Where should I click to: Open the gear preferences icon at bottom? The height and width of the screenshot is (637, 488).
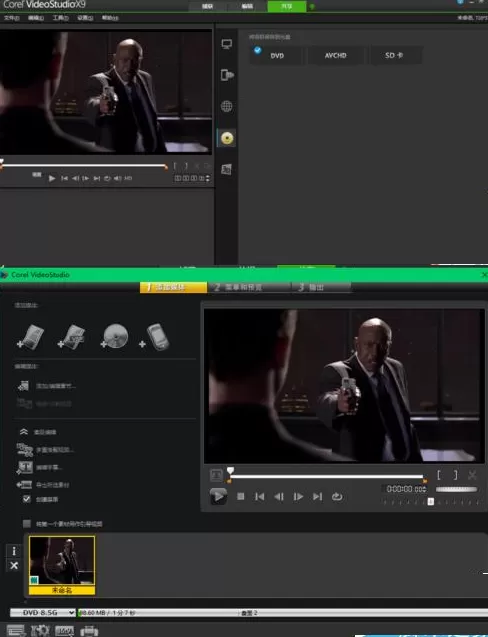coord(40,630)
